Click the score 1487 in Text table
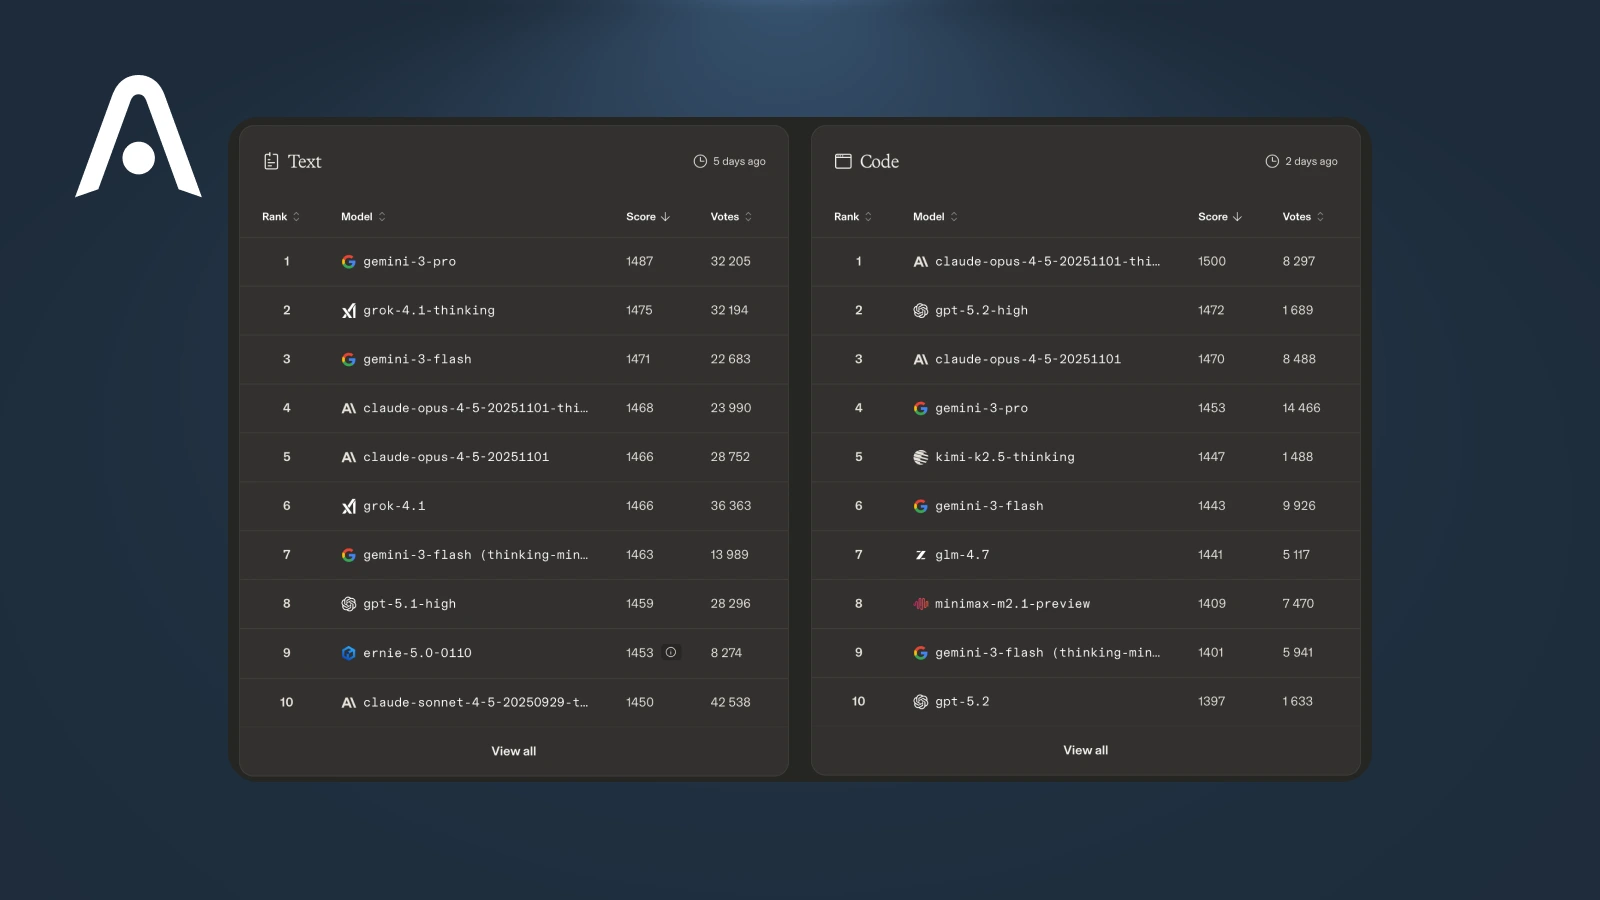 point(640,262)
